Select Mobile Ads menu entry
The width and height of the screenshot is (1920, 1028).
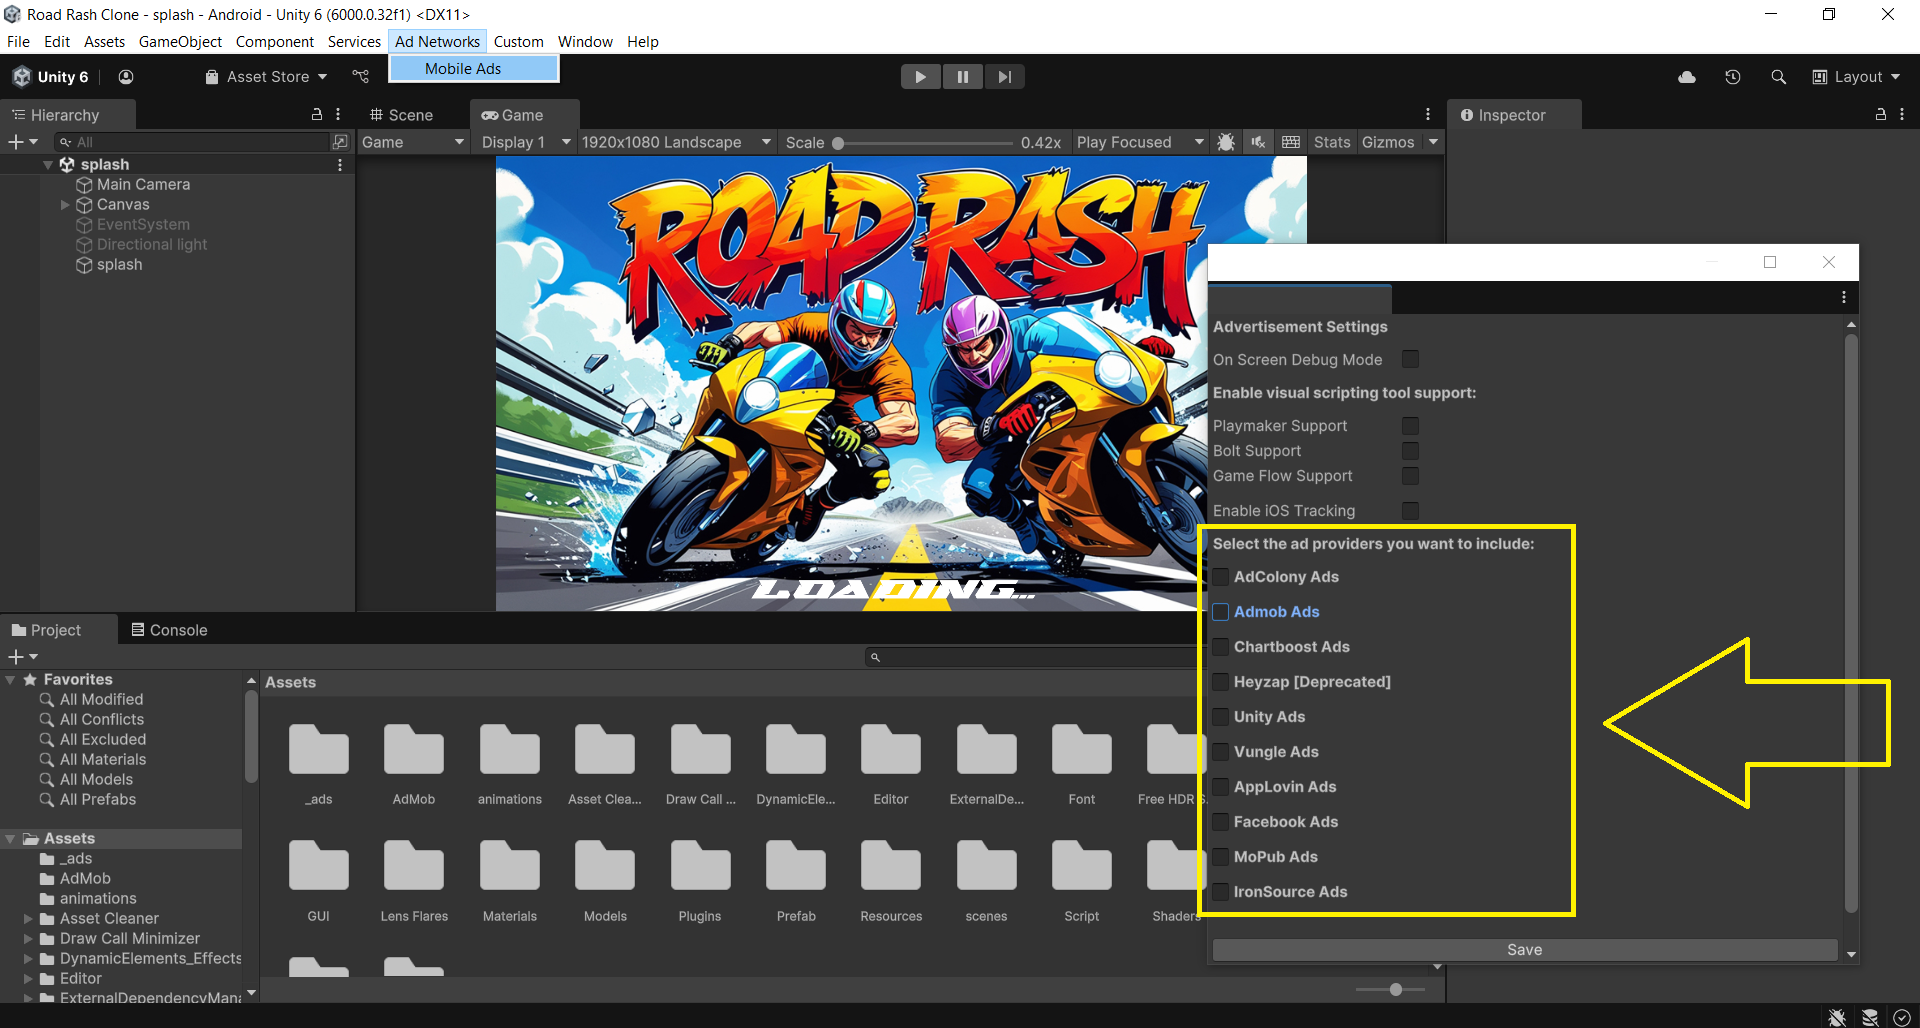pyautogui.click(x=463, y=69)
